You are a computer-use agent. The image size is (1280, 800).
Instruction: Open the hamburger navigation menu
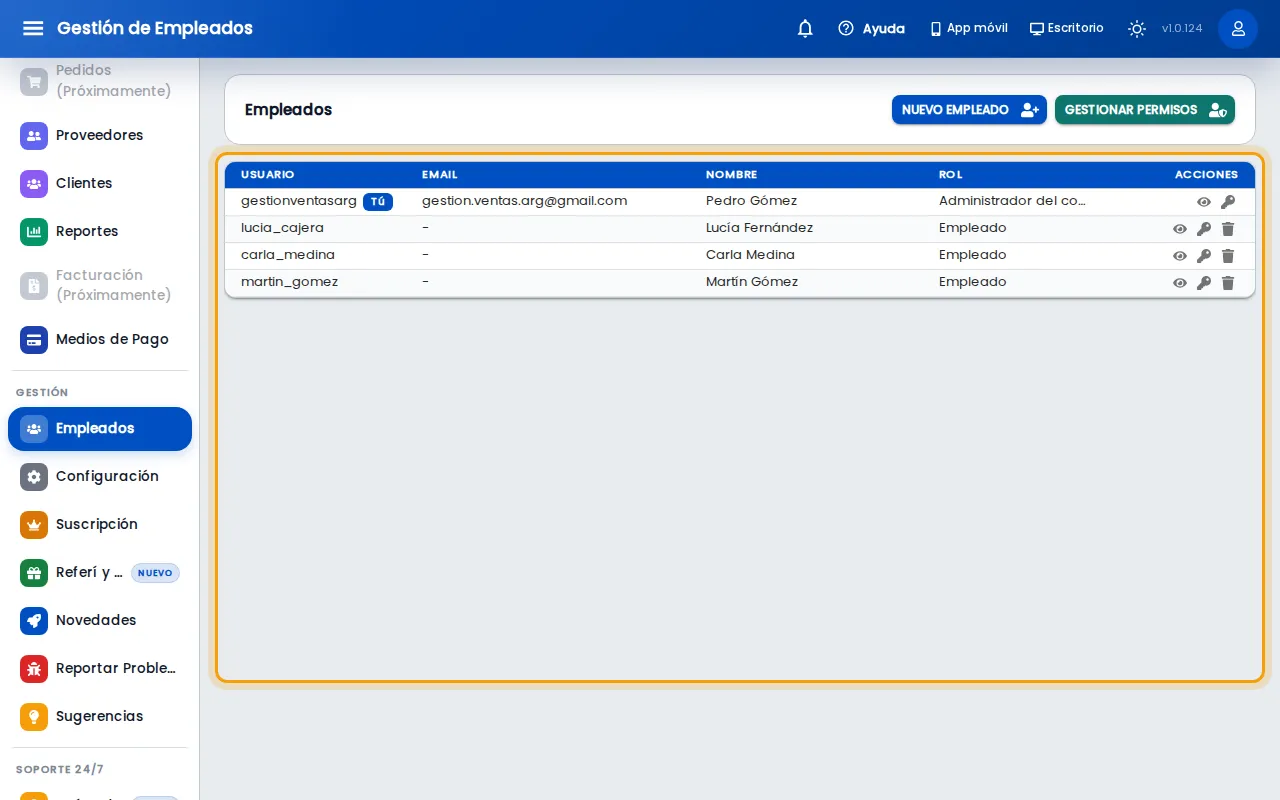point(33,28)
